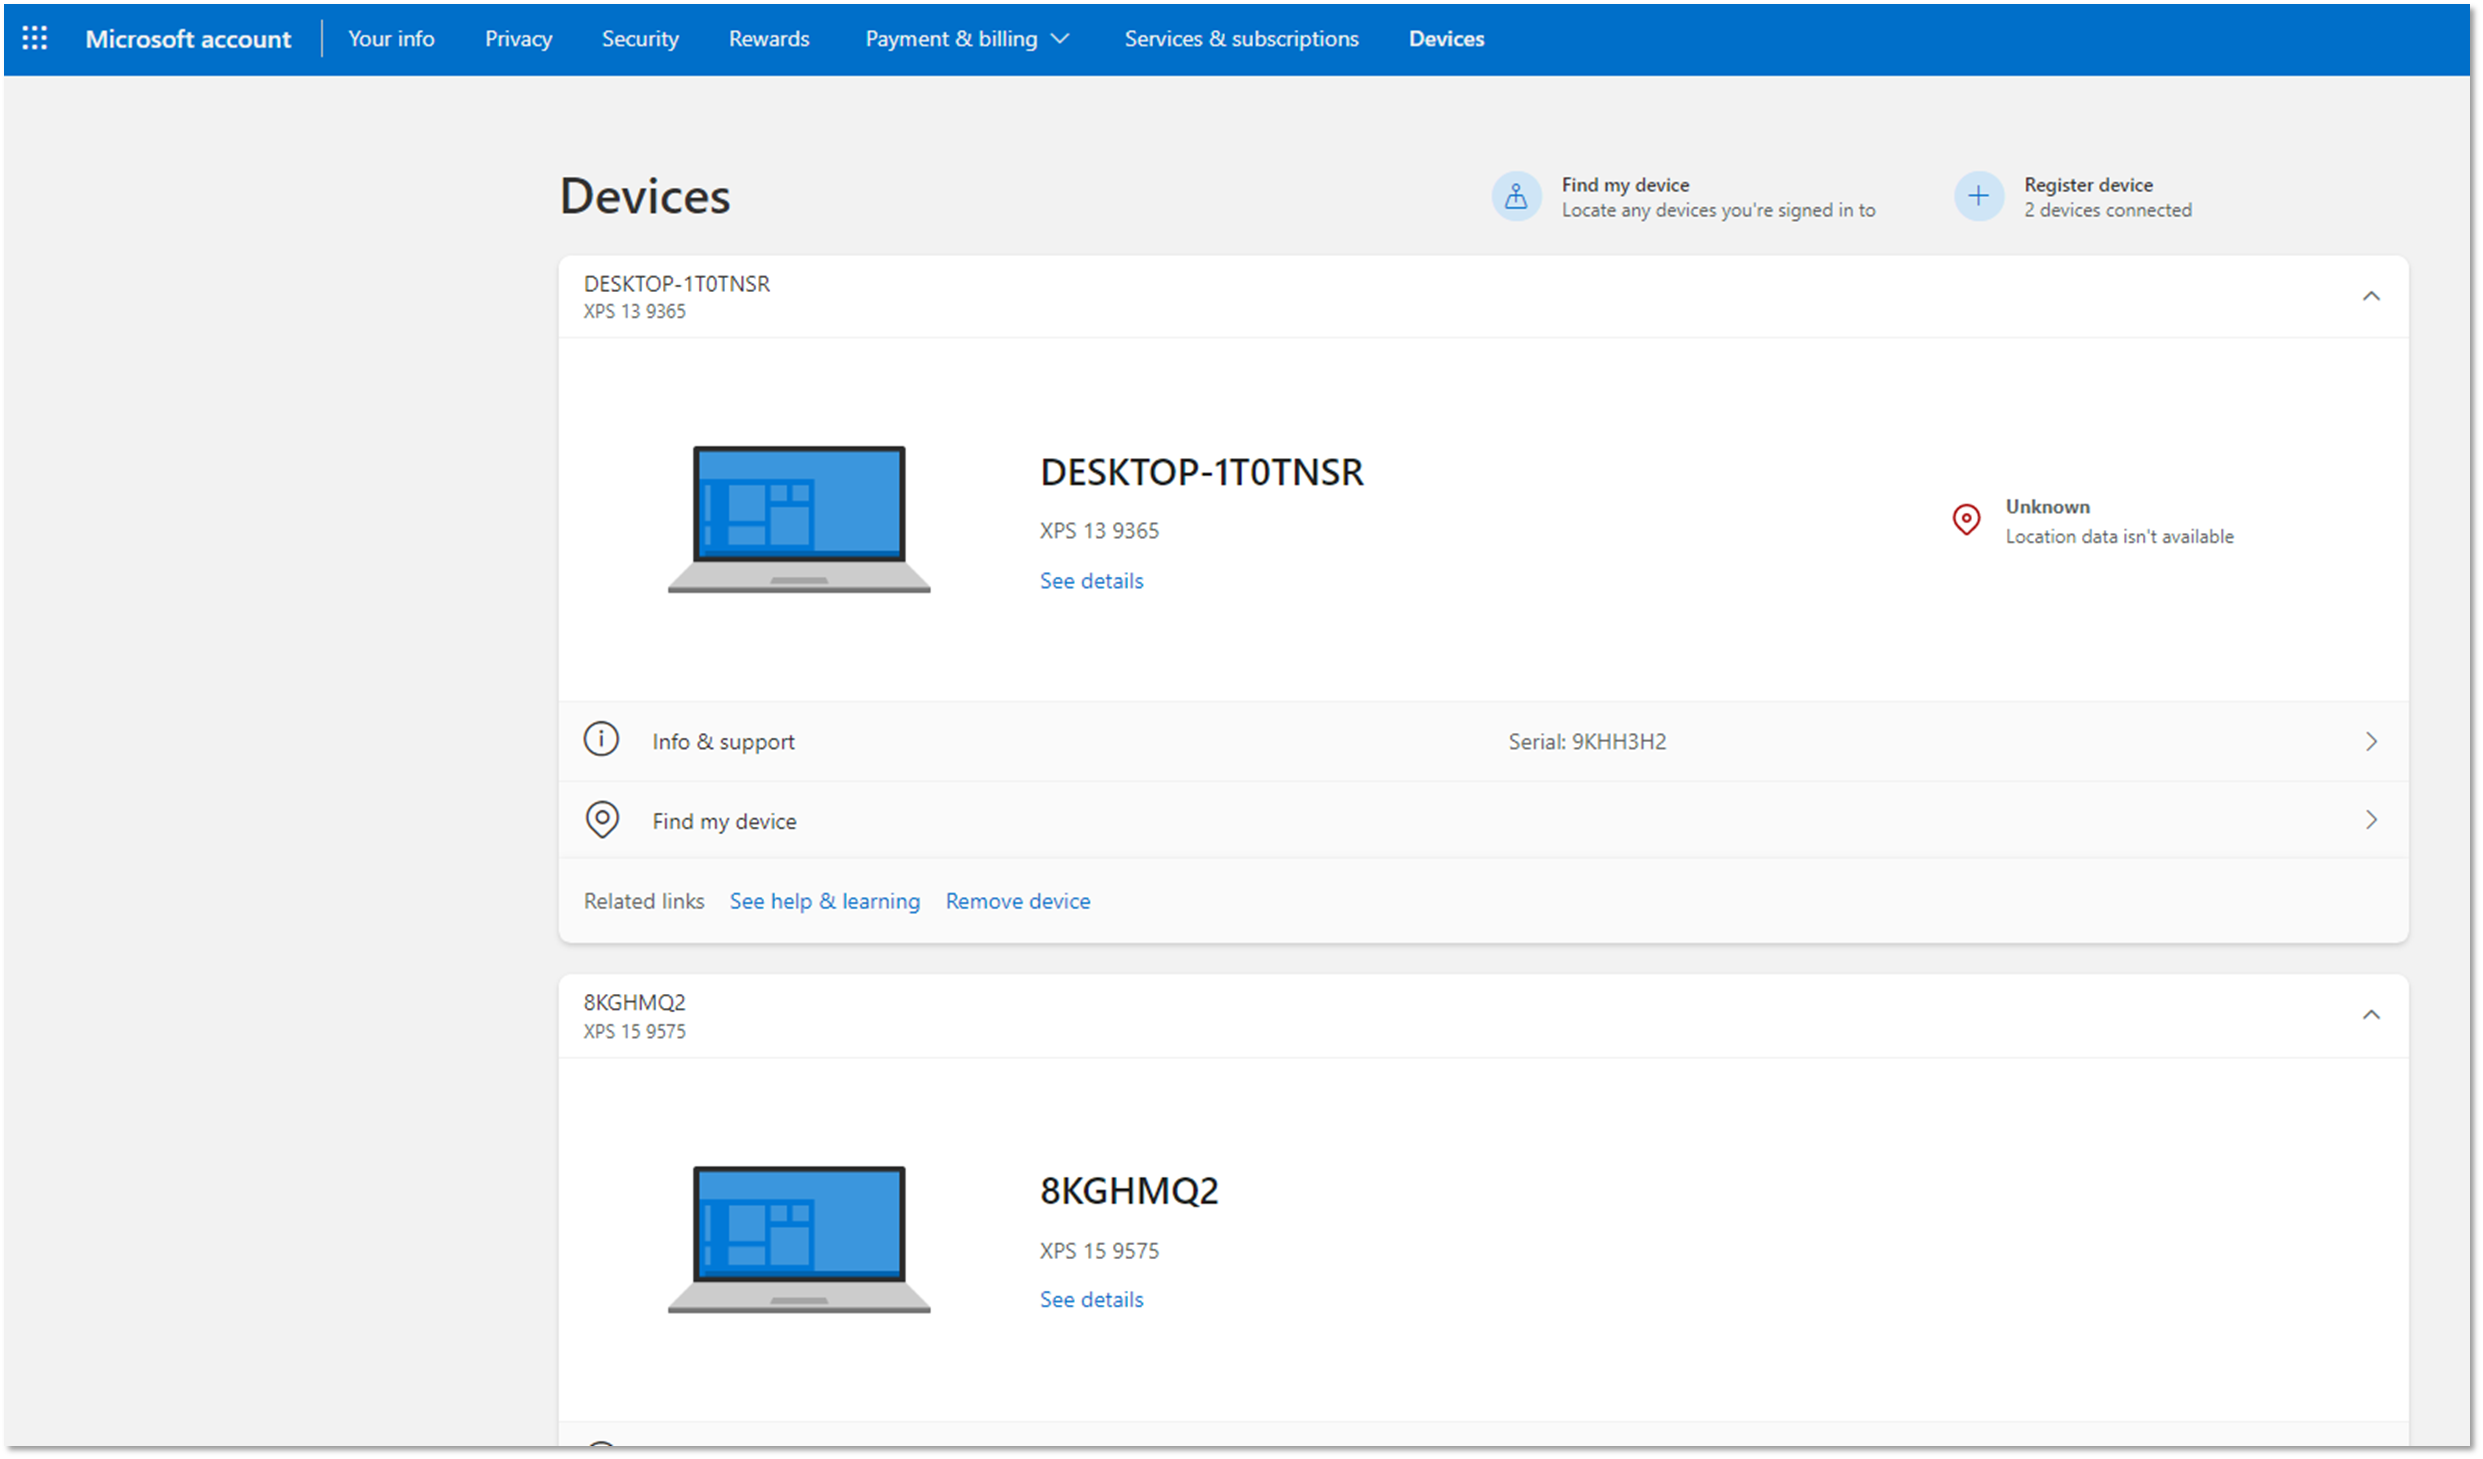
Task: Click '2 devices connected' text
Action: point(2107,210)
